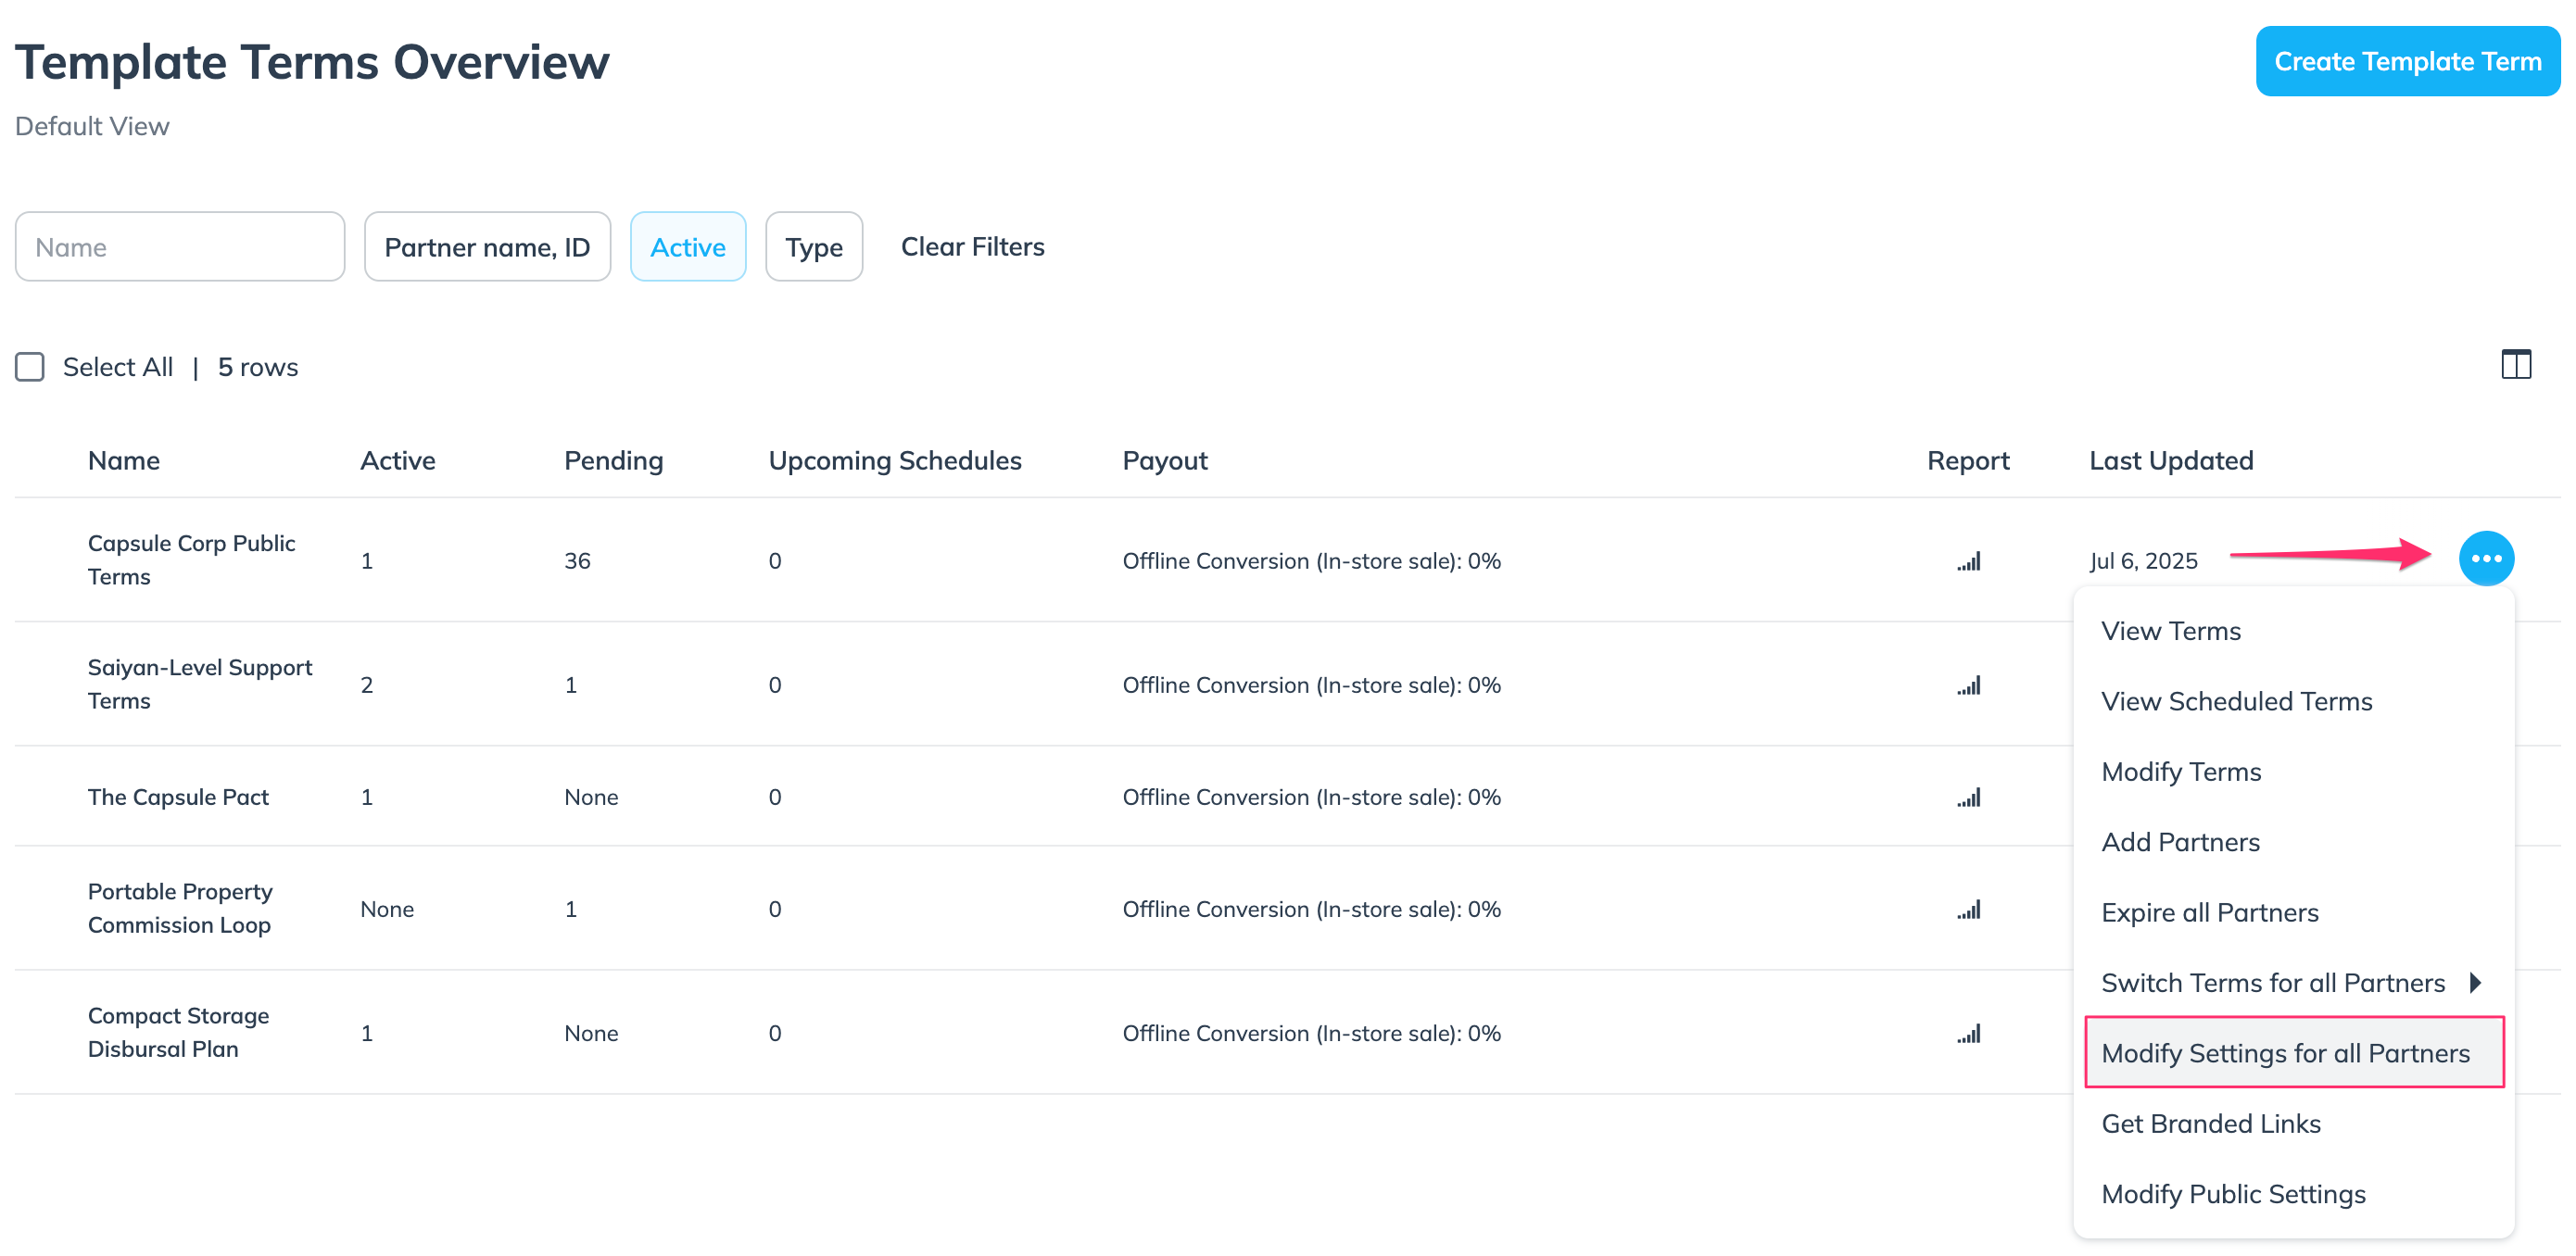Click the Clear Filters link
The image size is (2576, 1256).
(x=972, y=247)
